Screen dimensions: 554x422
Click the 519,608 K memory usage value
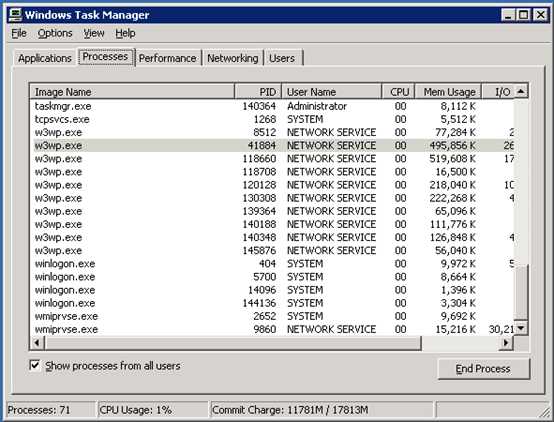453,158
